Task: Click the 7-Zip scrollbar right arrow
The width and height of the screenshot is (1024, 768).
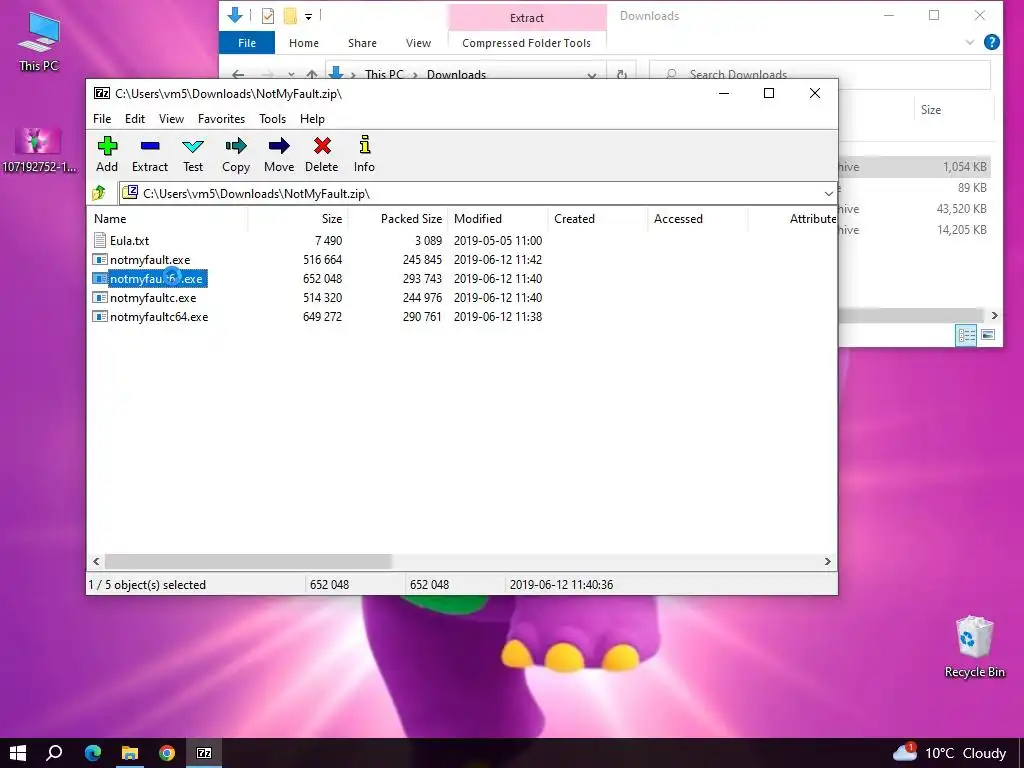Action: [x=827, y=562]
